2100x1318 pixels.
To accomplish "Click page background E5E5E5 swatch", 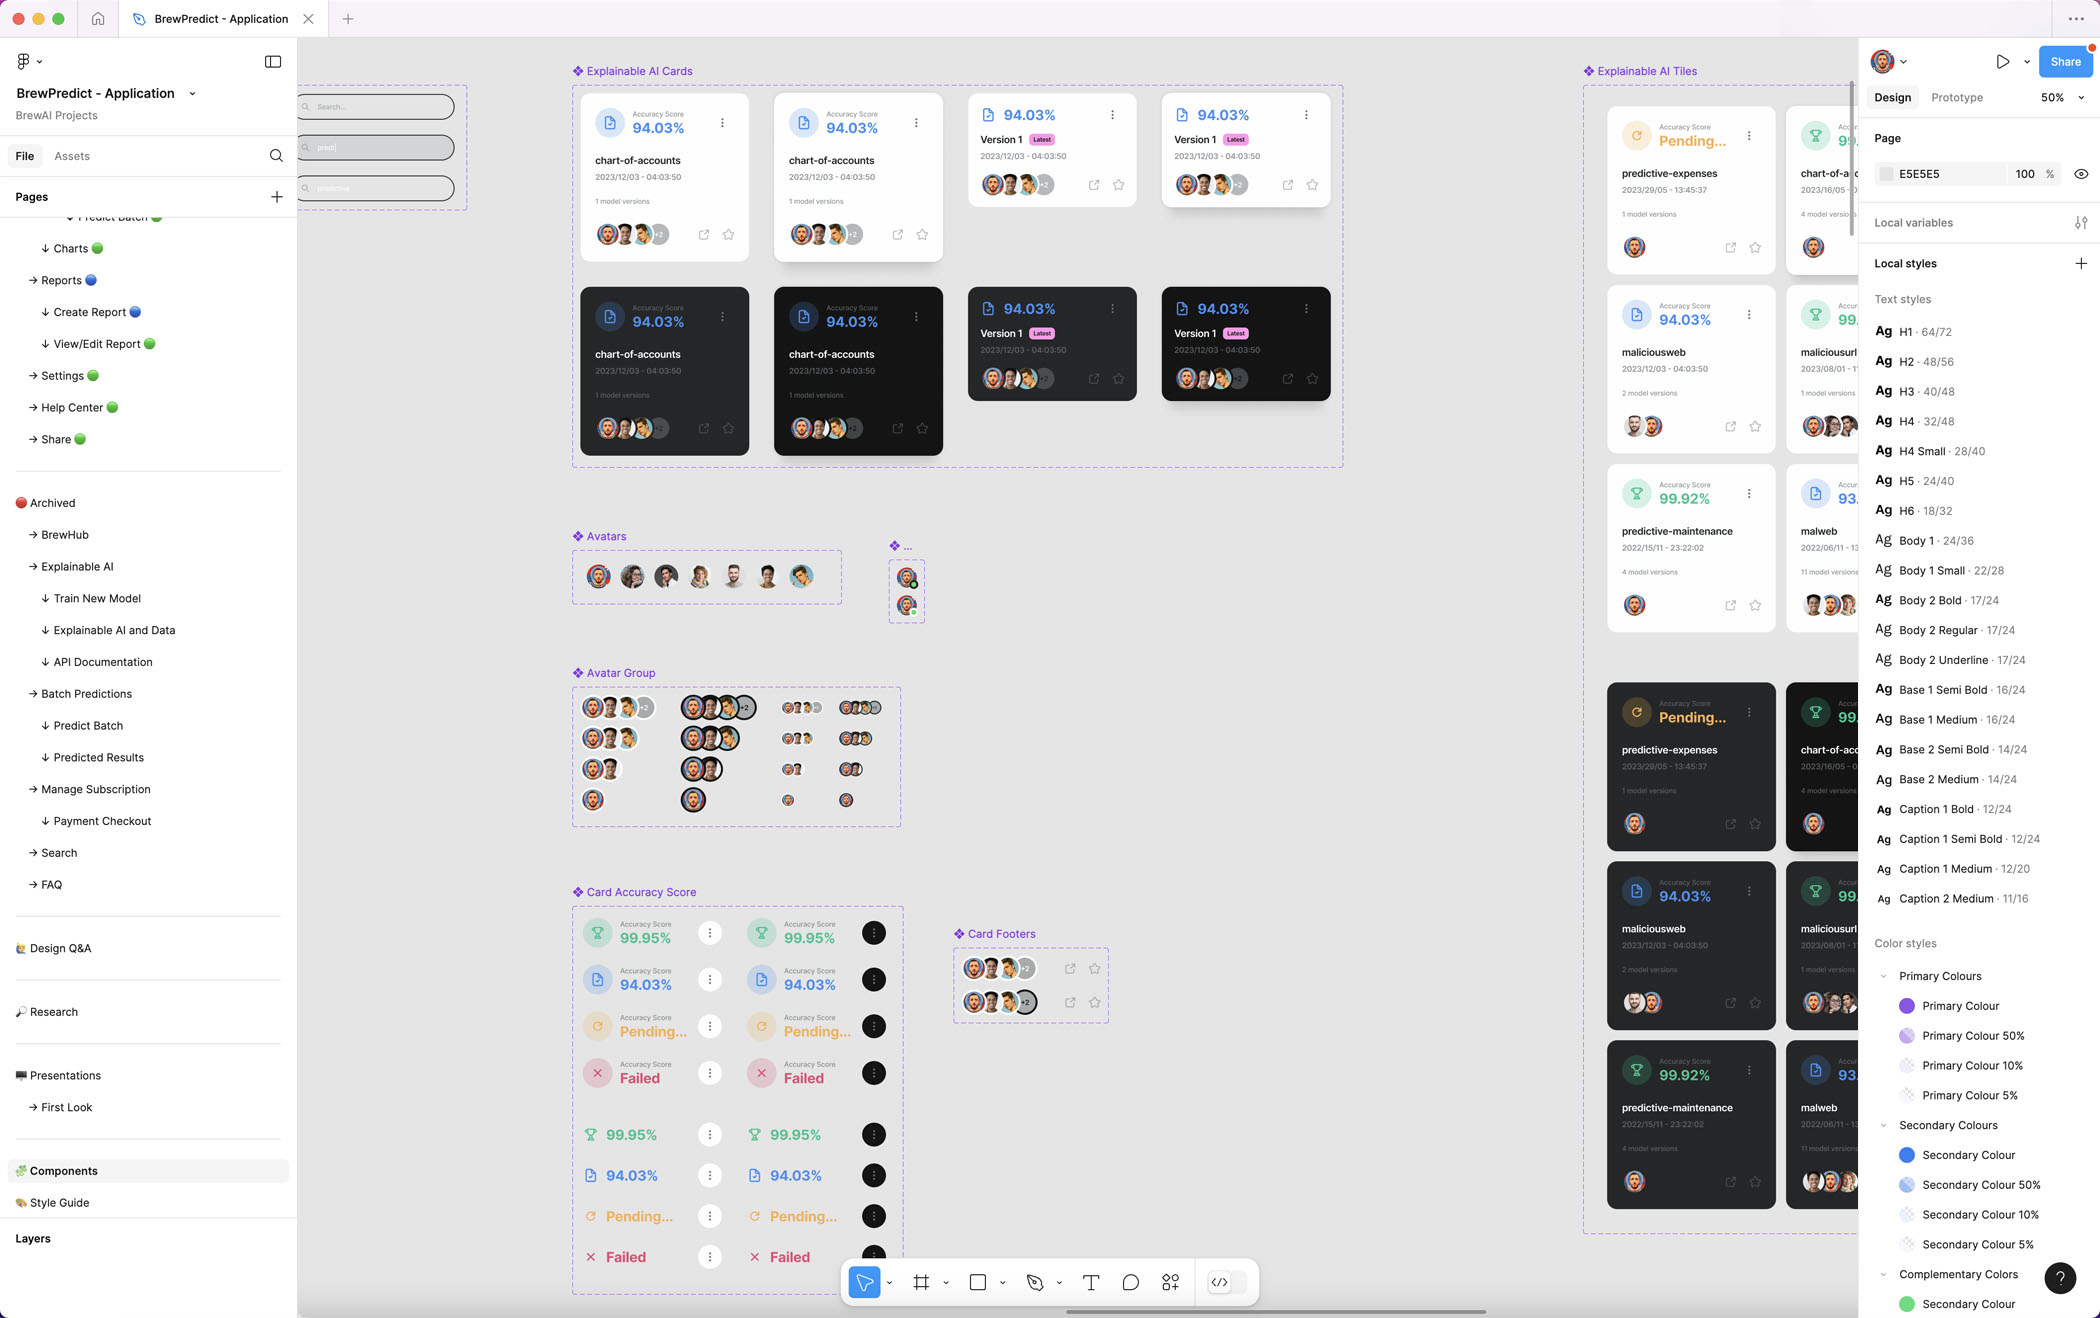I will [1886, 174].
